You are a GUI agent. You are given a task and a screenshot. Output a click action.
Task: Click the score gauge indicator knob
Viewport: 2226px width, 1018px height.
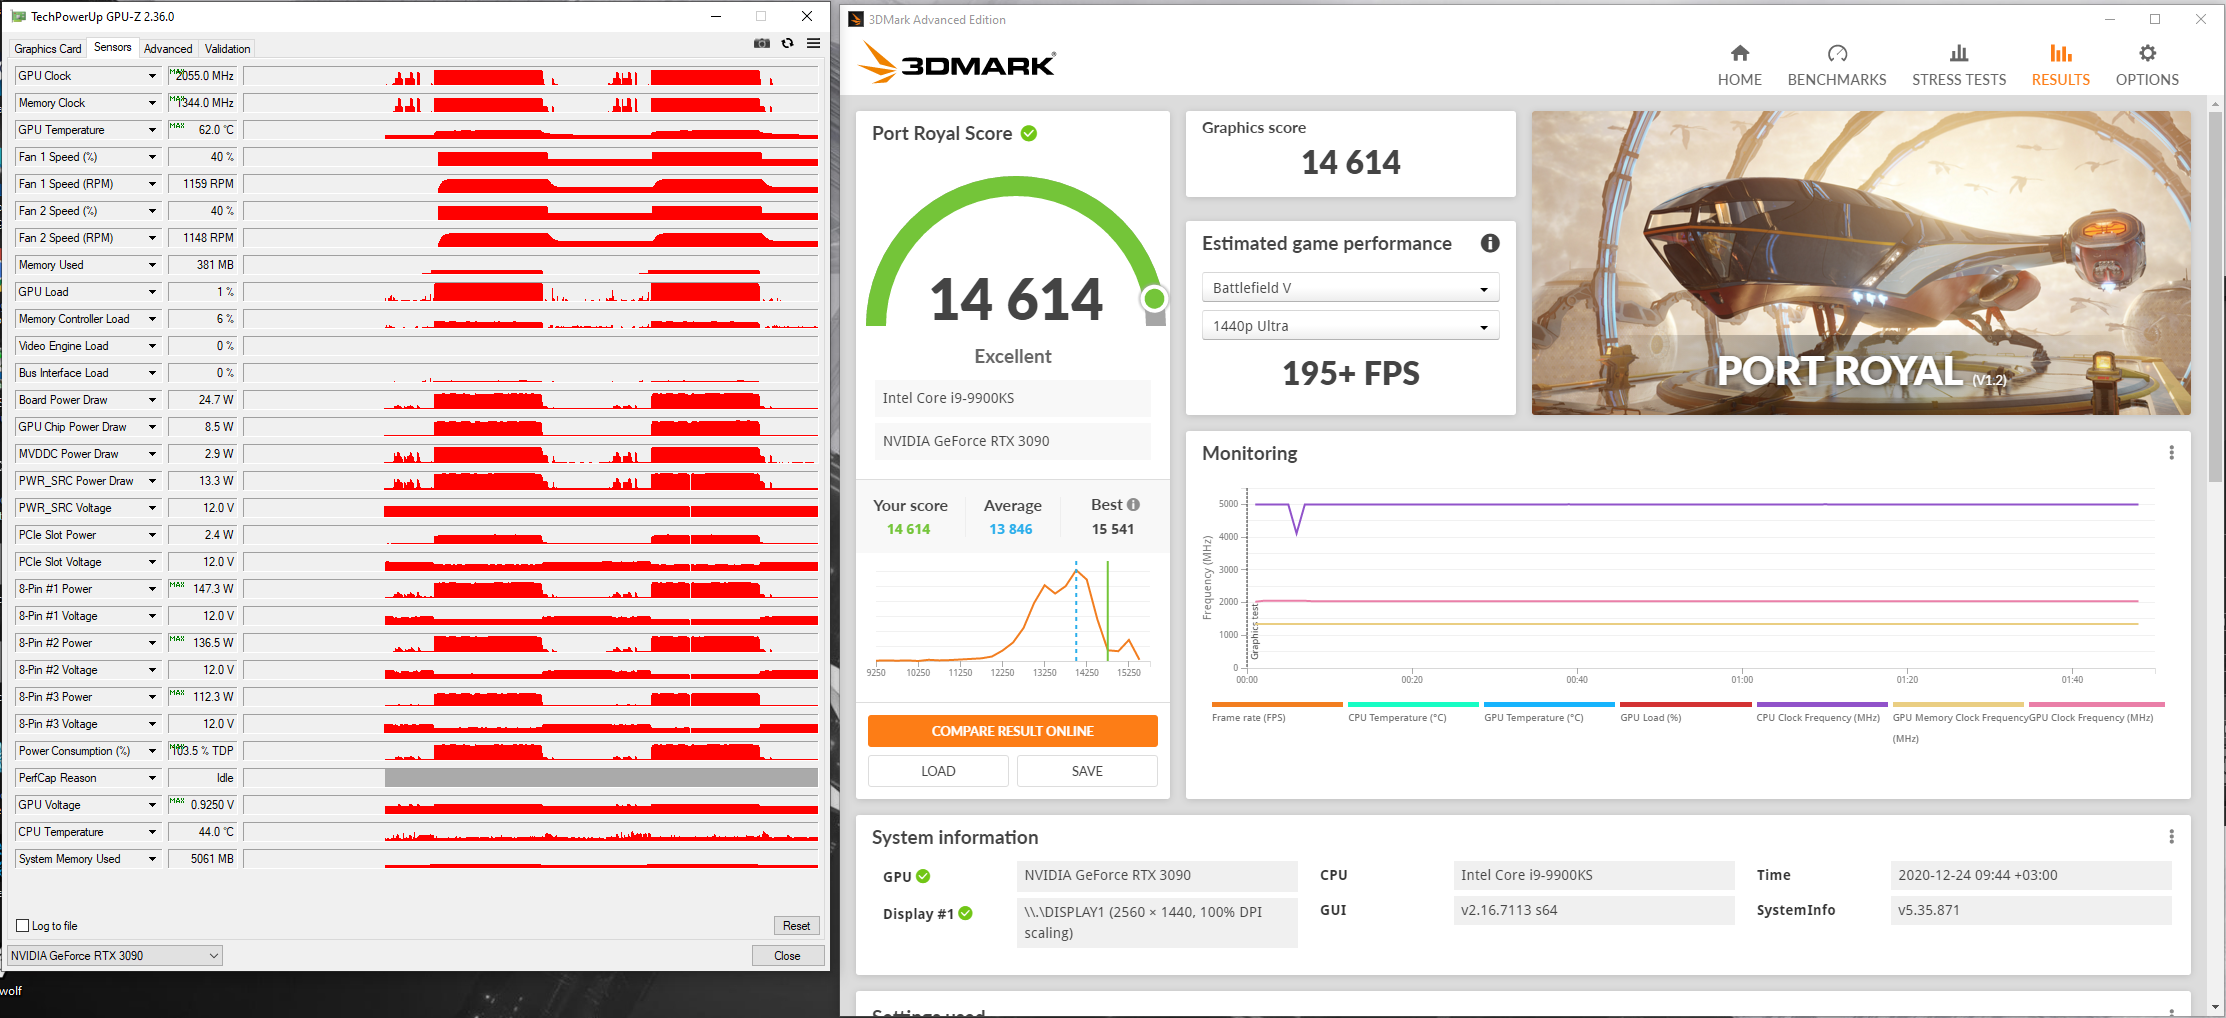1154,298
